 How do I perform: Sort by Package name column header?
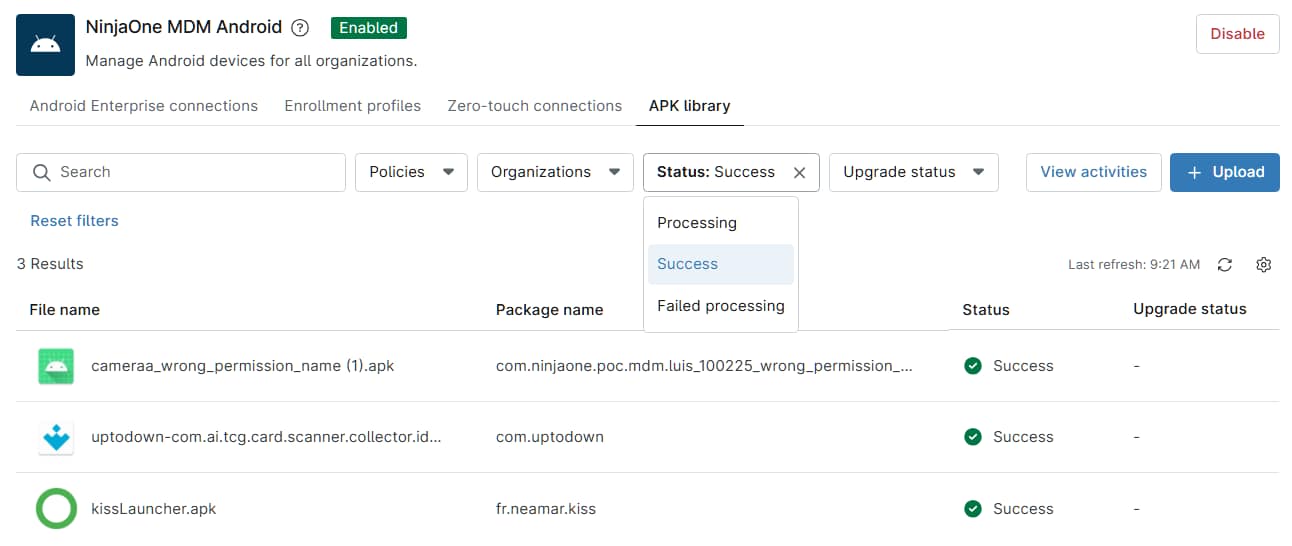pyautogui.click(x=550, y=310)
